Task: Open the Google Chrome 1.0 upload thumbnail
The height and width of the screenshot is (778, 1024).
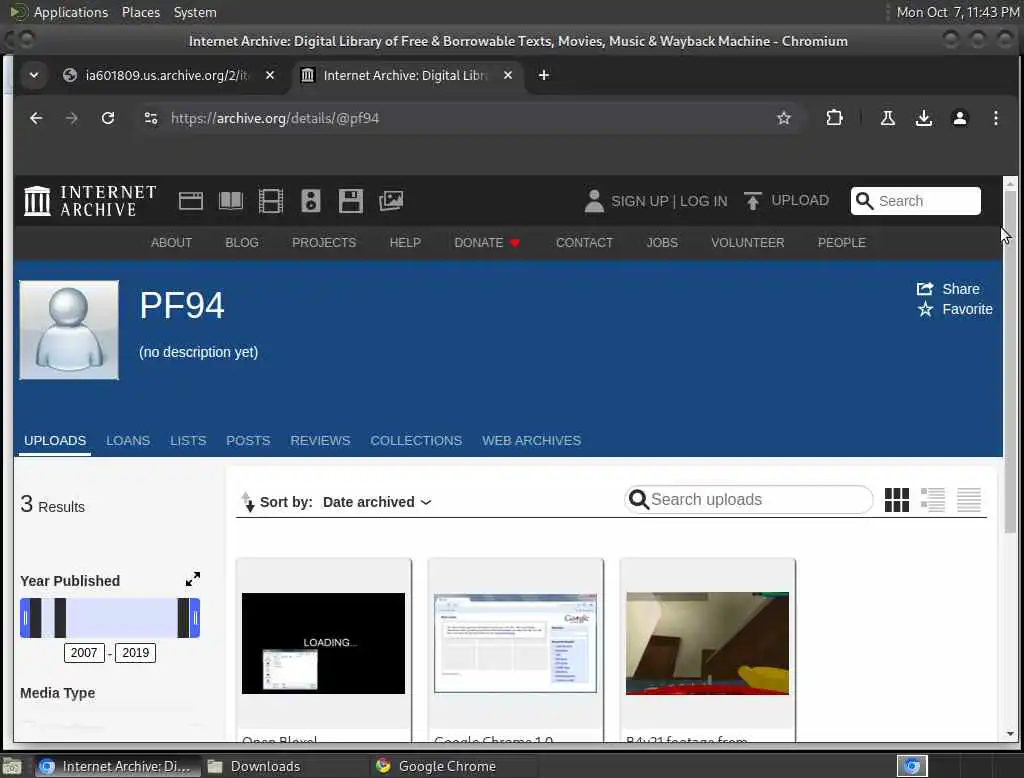Action: tap(515, 643)
